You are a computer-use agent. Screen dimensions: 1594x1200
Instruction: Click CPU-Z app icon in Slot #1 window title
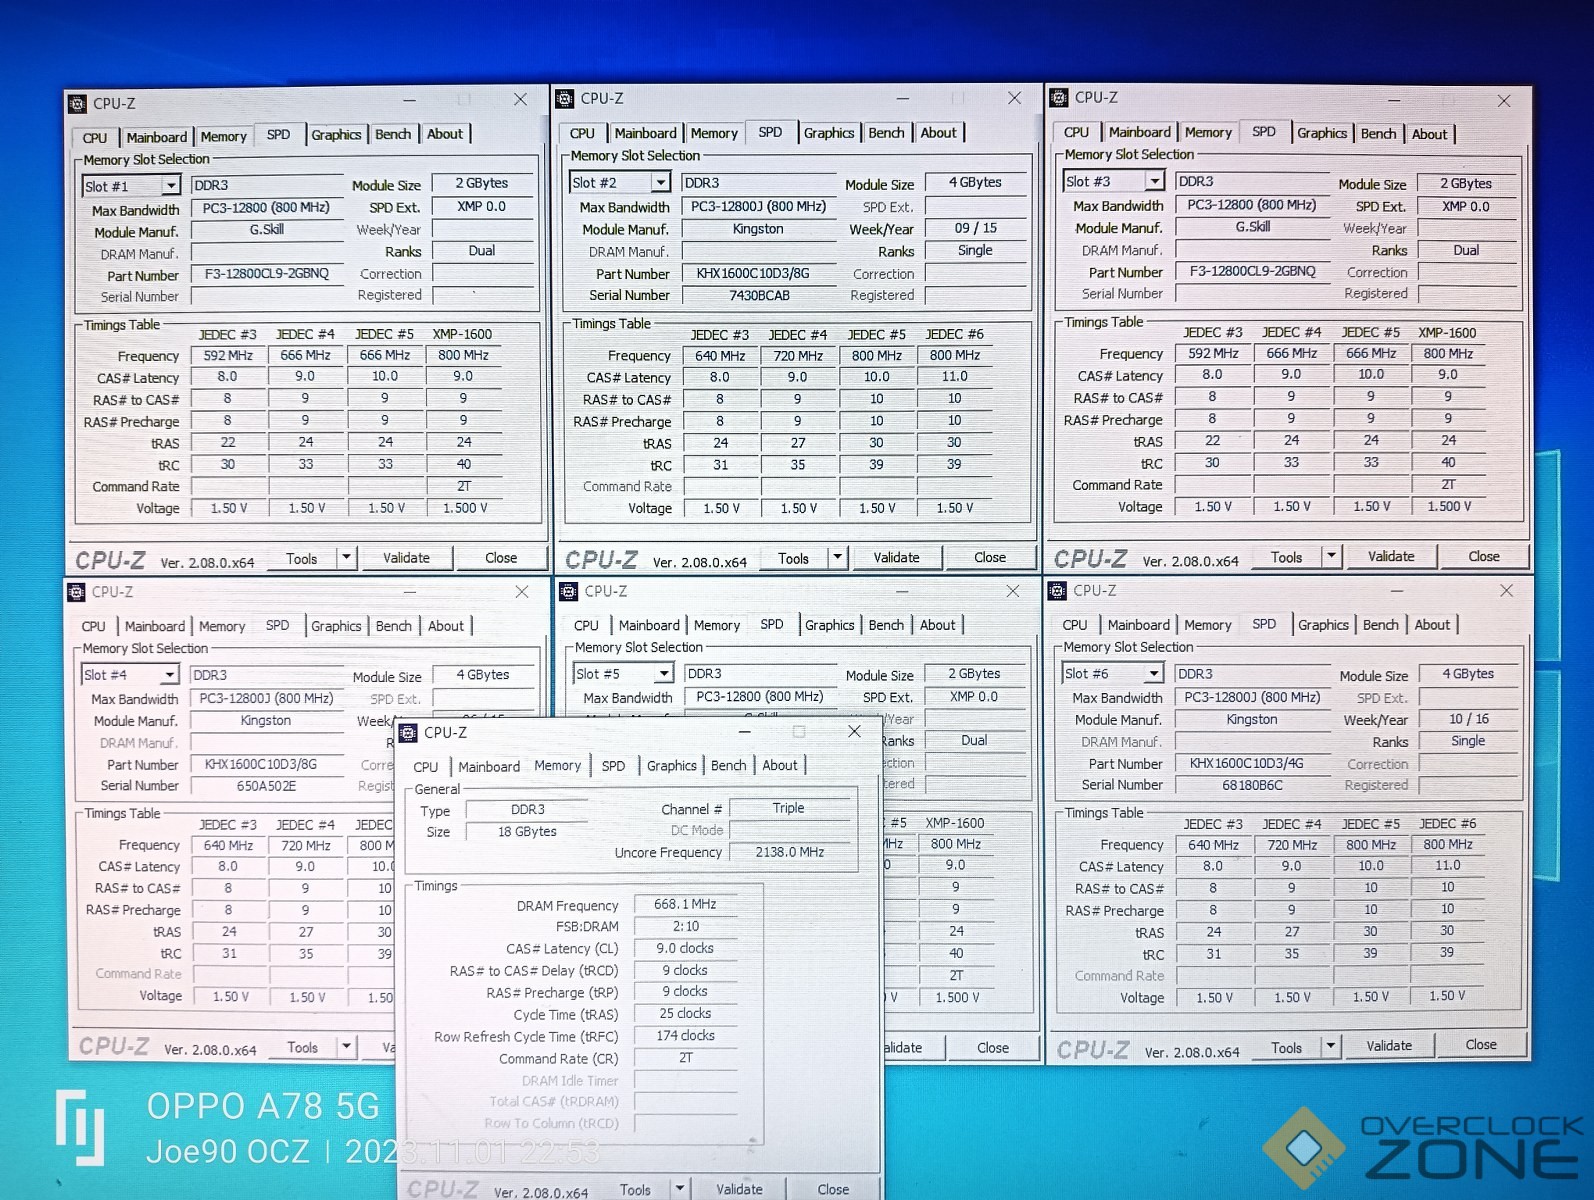click(78, 104)
